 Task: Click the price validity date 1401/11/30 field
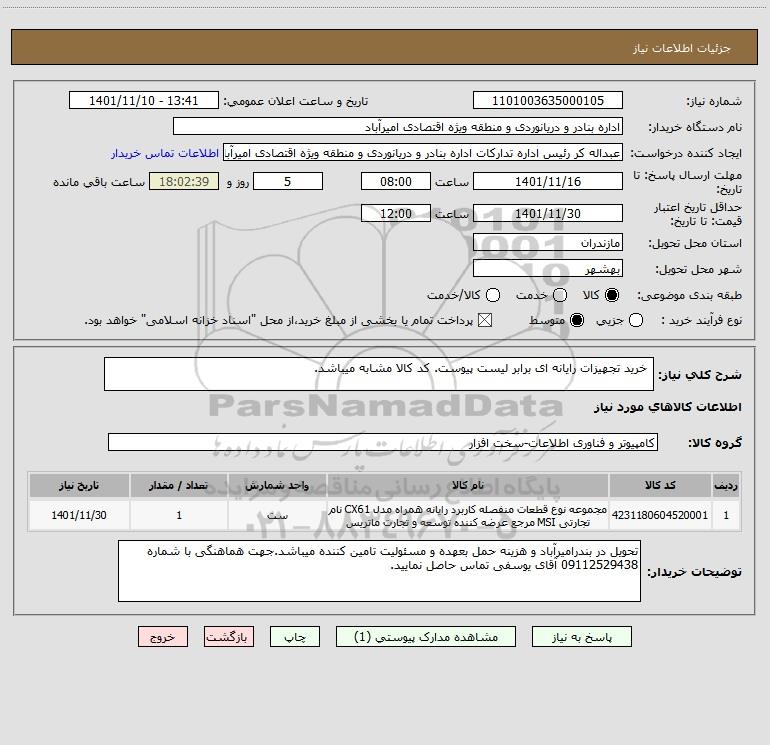[x=548, y=214]
